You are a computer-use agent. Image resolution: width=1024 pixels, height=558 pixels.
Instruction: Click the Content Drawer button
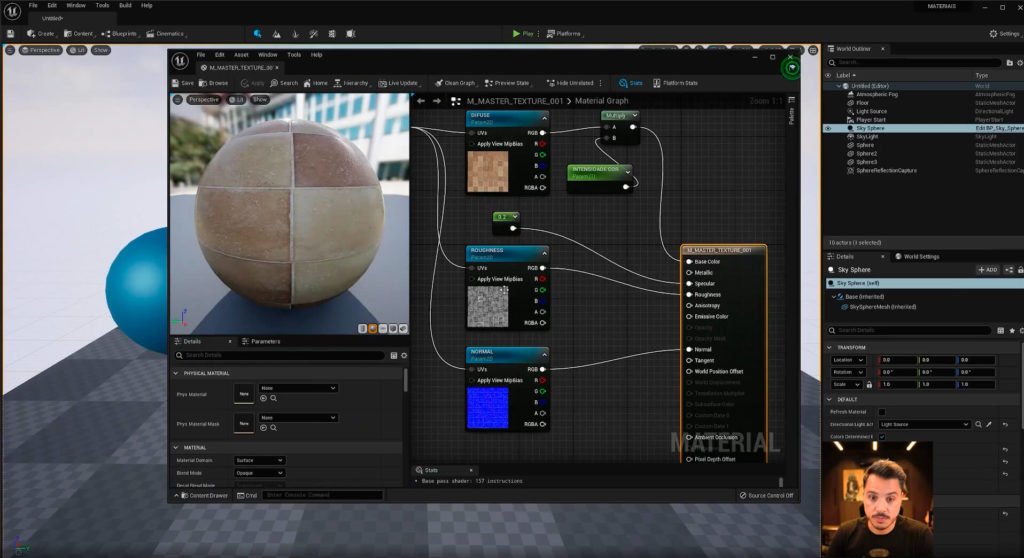(x=203, y=495)
